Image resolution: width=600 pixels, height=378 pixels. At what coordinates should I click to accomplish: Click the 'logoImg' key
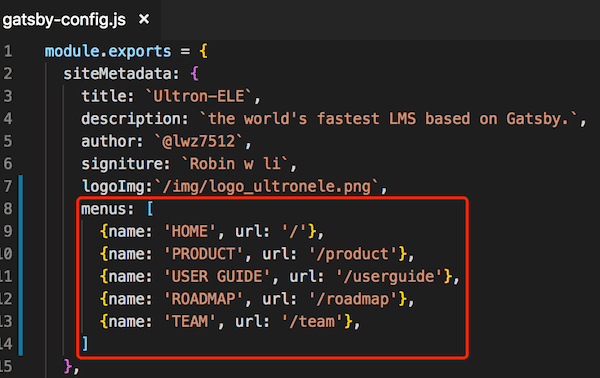coord(113,186)
